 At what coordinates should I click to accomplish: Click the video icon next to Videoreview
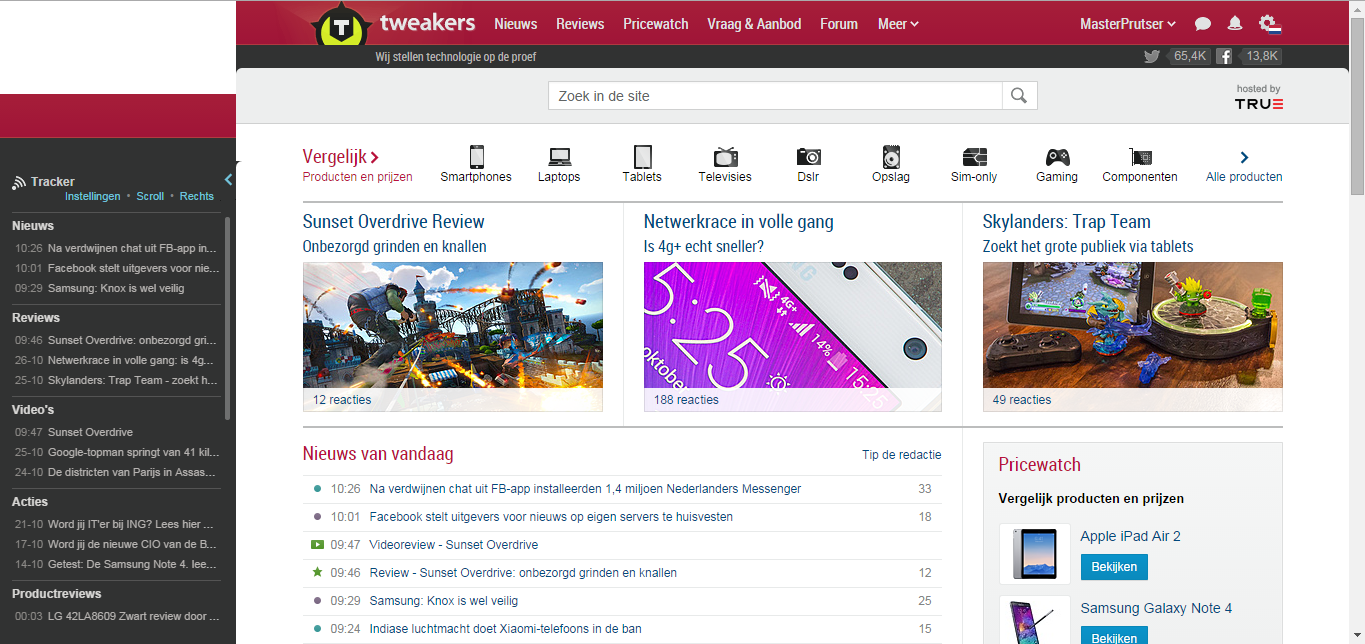318,545
